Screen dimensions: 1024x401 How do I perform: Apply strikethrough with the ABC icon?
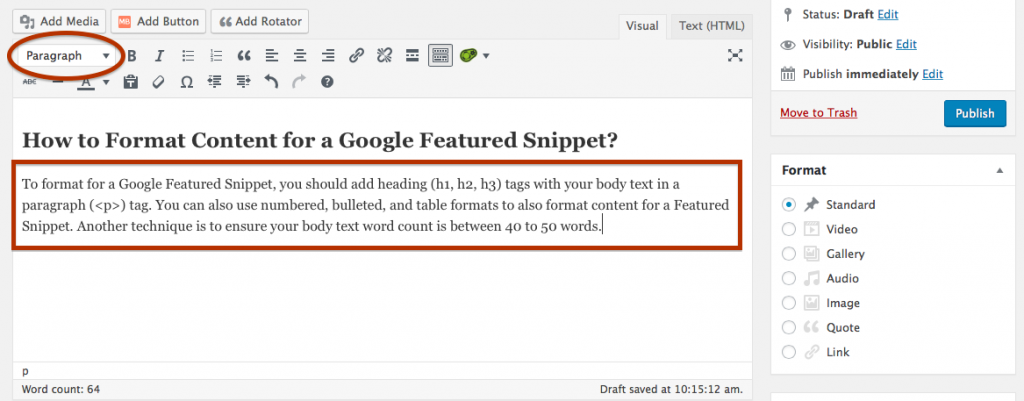[x=29, y=82]
